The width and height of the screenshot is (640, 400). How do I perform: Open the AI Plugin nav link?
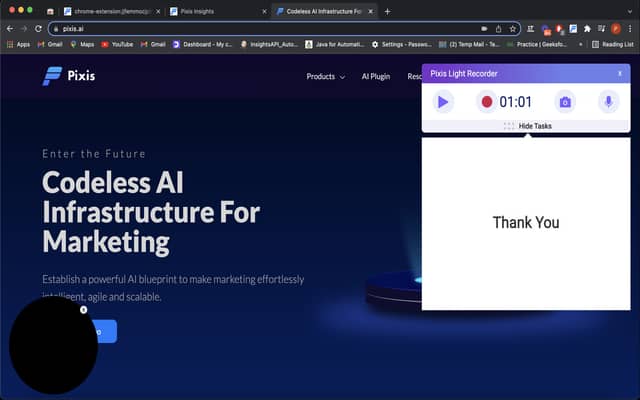[376, 76]
